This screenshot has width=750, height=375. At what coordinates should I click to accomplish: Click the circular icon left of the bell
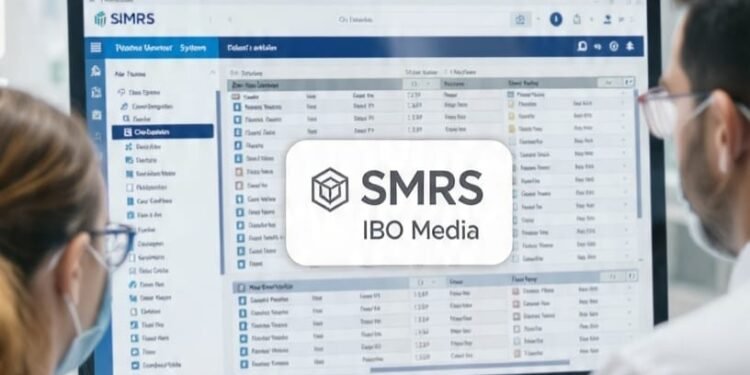click(614, 46)
